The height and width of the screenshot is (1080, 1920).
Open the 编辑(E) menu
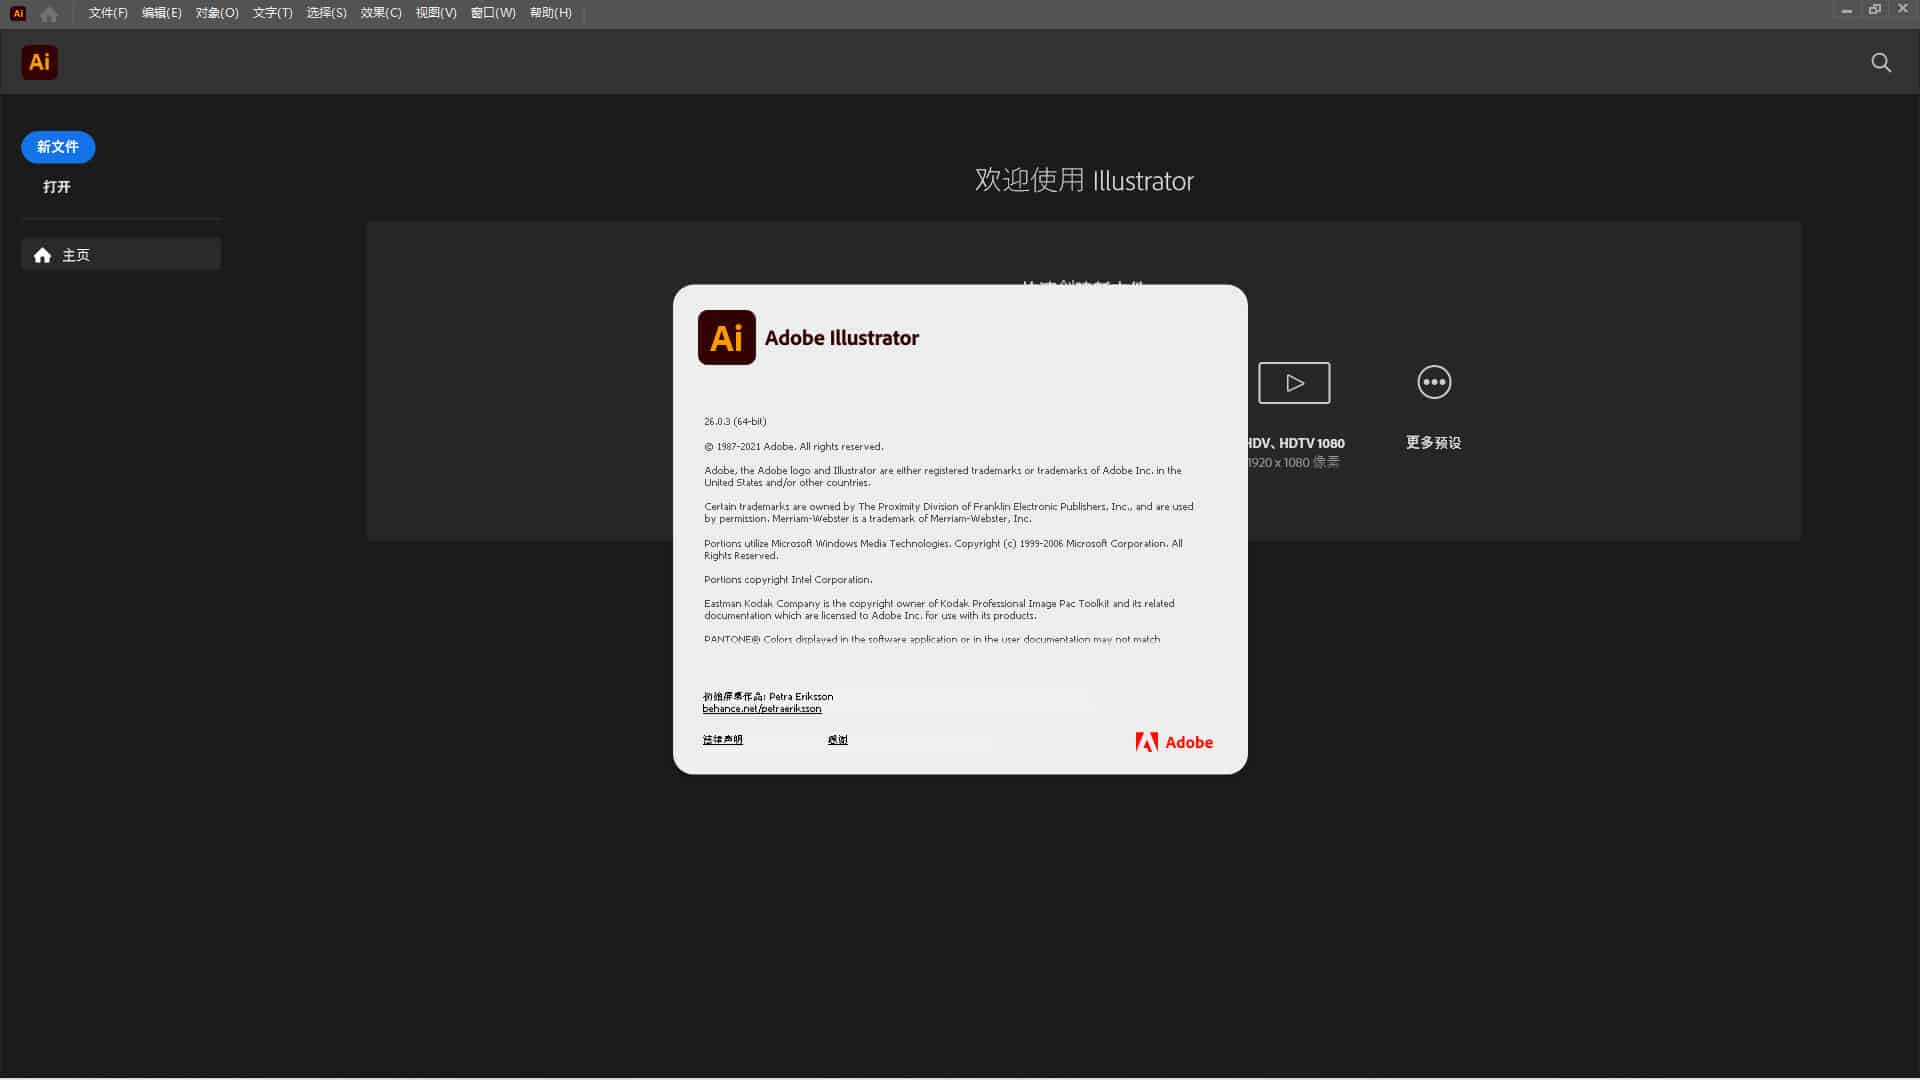[x=162, y=13]
